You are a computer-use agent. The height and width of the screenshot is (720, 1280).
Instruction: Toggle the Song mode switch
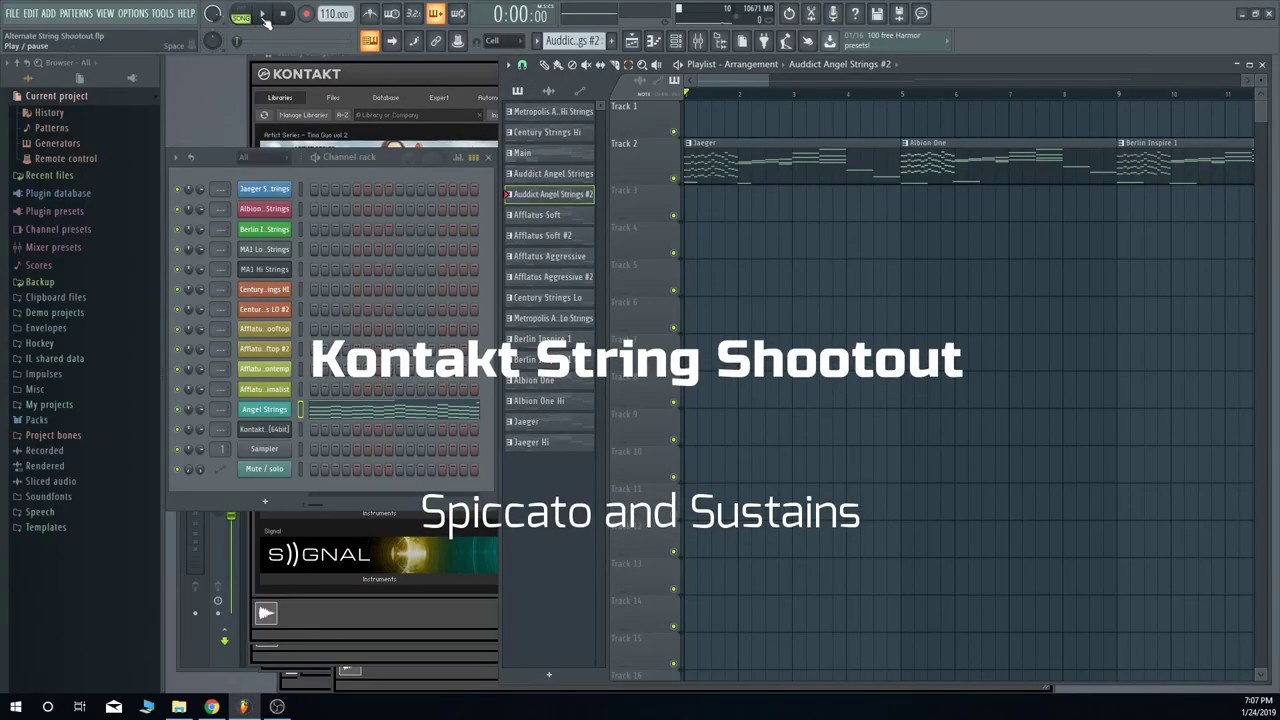(241, 16)
